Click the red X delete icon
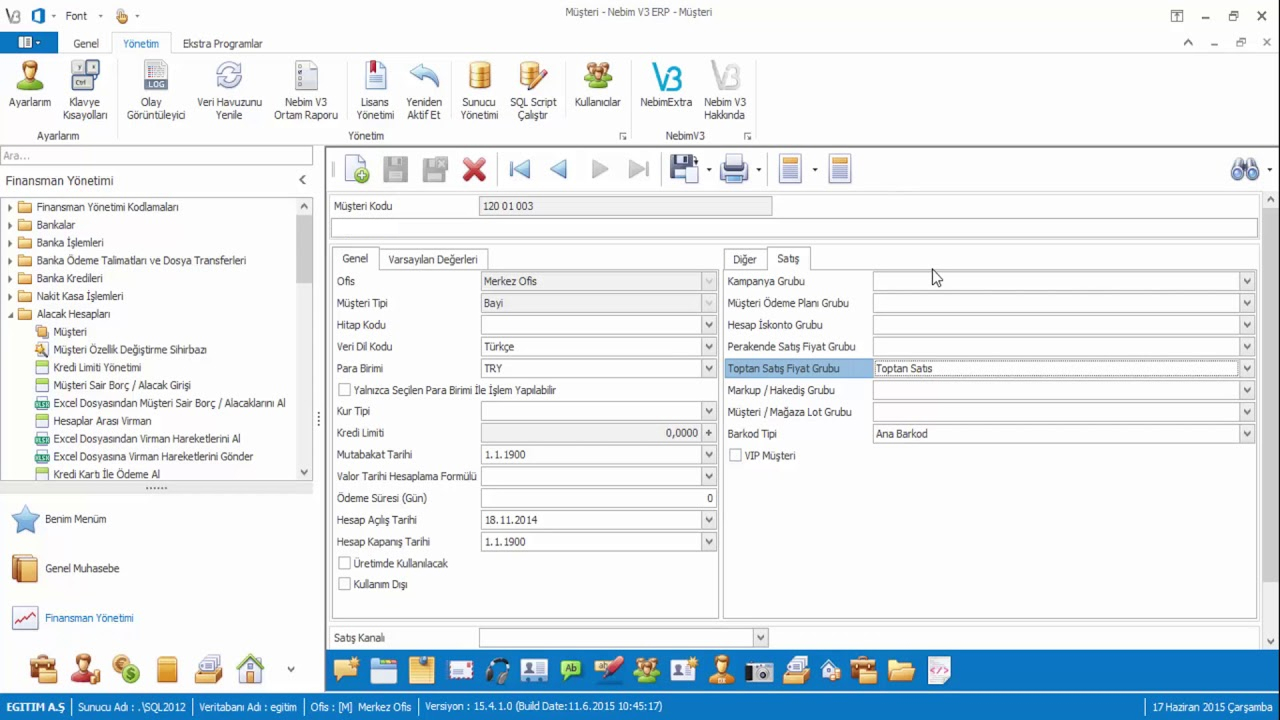This screenshot has height=720, width=1280. pos(474,169)
